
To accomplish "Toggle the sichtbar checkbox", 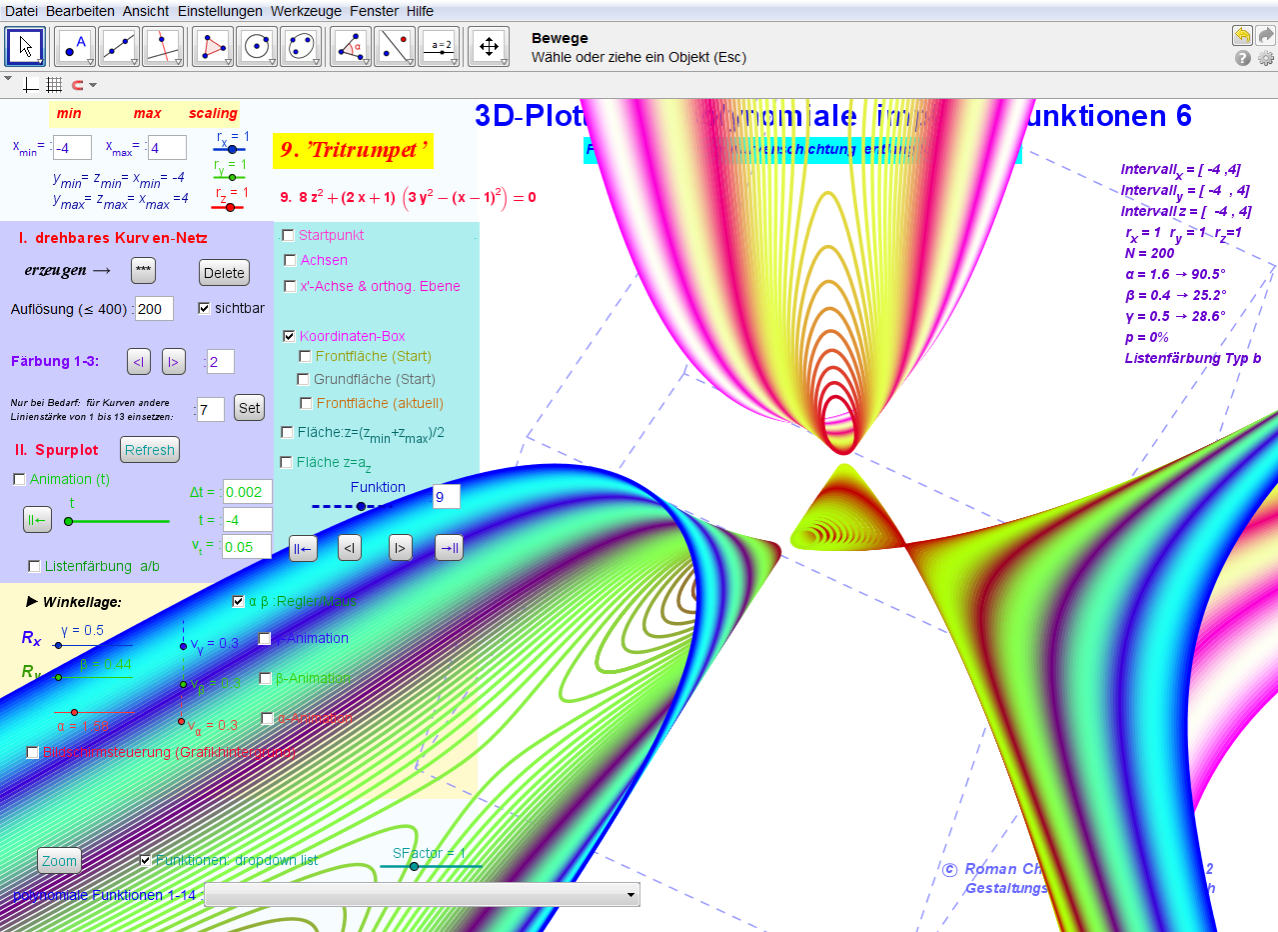I will [205, 308].
